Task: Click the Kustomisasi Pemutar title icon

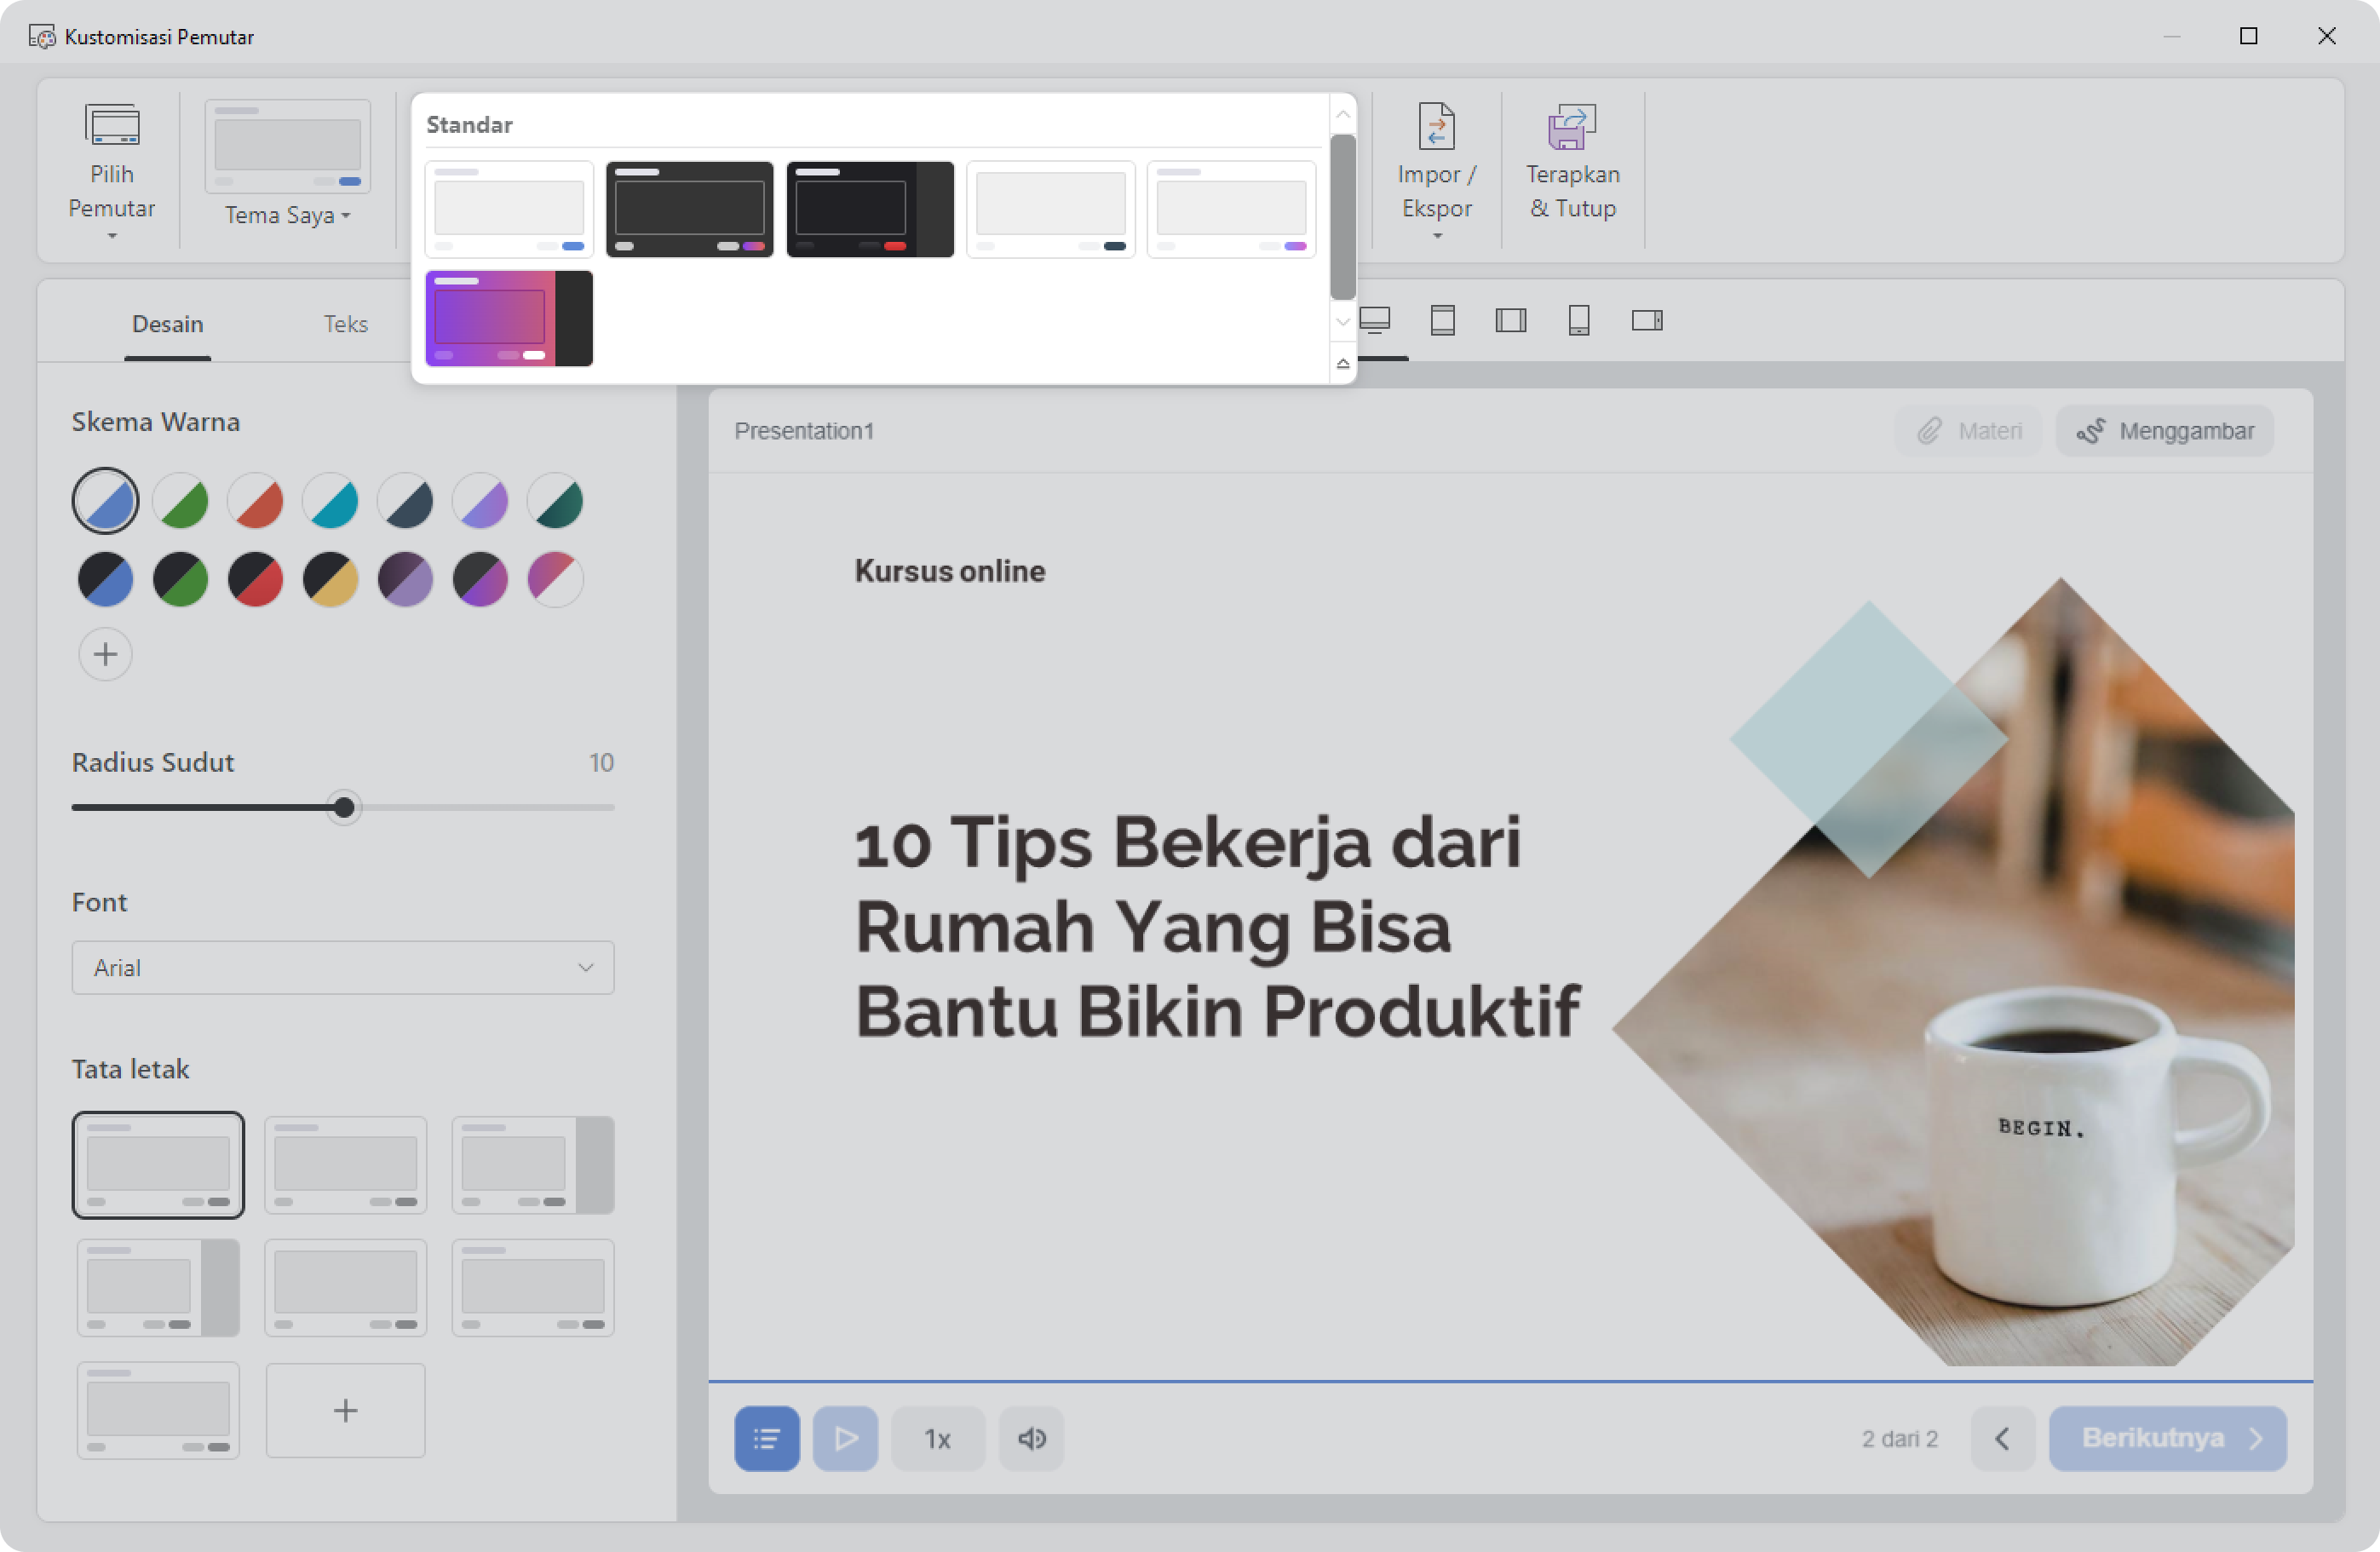Action: pos(42,37)
